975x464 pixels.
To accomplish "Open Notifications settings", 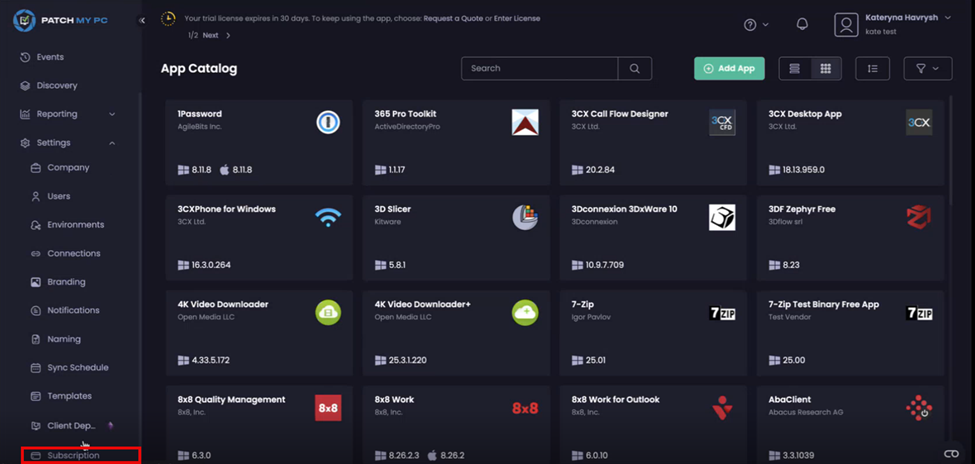I will (73, 310).
